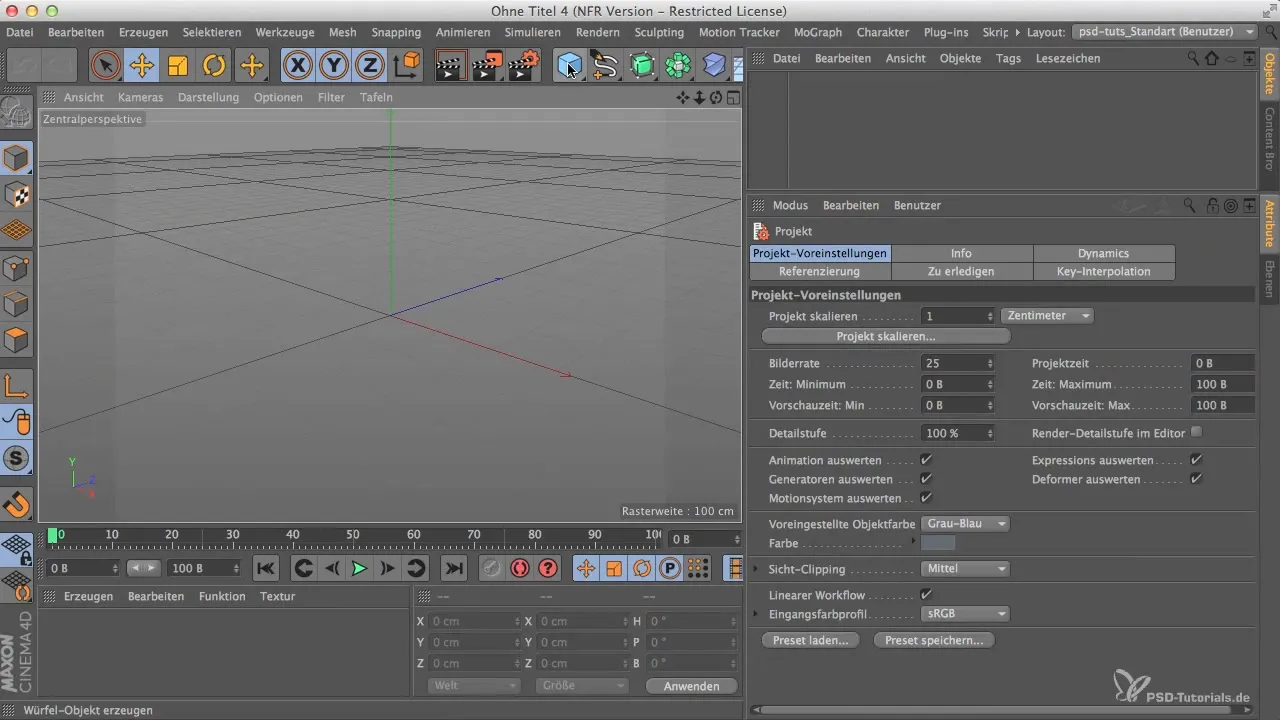Click the Projekt skalieren... button
This screenshot has width=1280, height=720.
pos(885,336)
